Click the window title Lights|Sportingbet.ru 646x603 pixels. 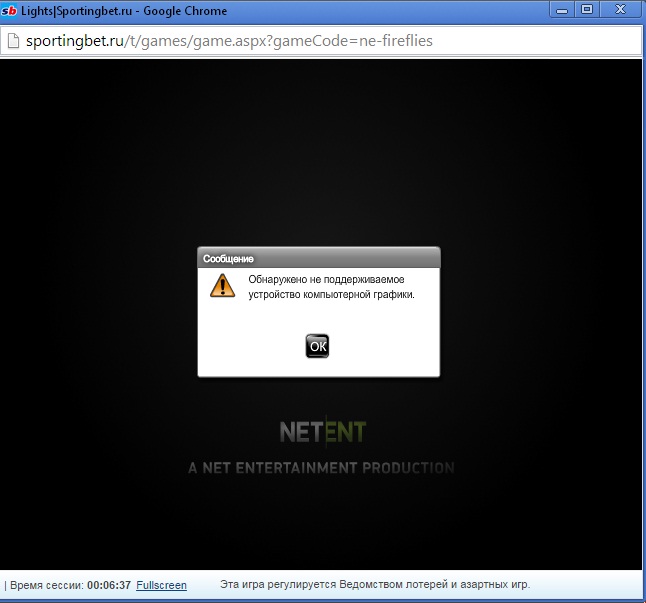coord(77,11)
